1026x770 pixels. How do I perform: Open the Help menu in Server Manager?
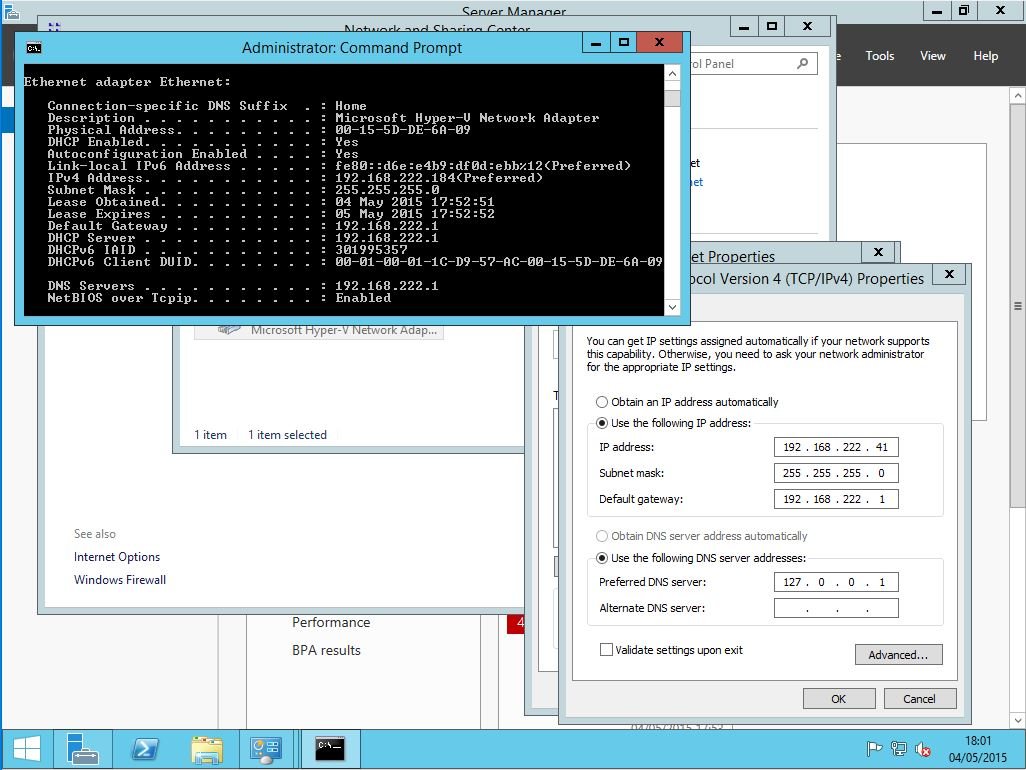click(986, 56)
